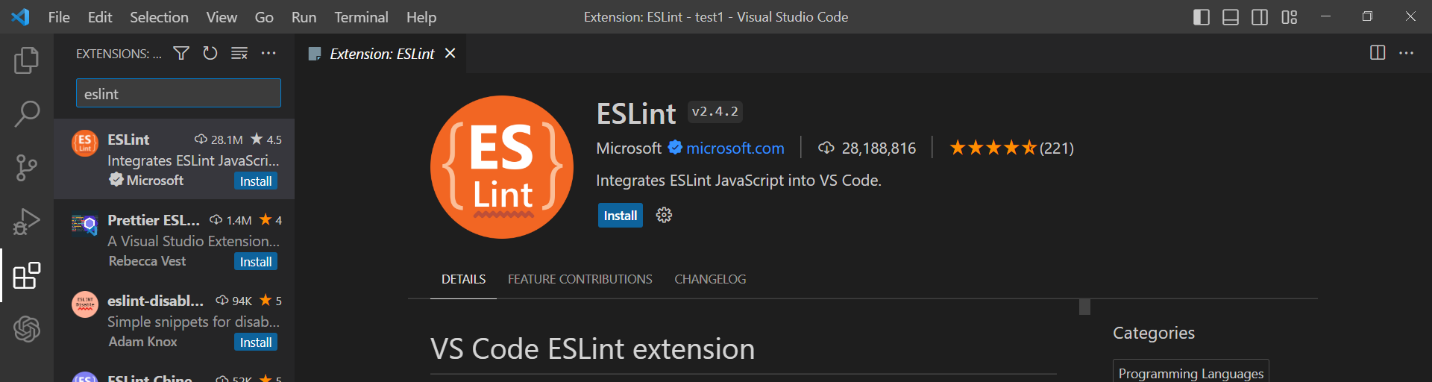Click the Categories heading
Viewport: 1432px width, 382px height.
point(1154,333)
